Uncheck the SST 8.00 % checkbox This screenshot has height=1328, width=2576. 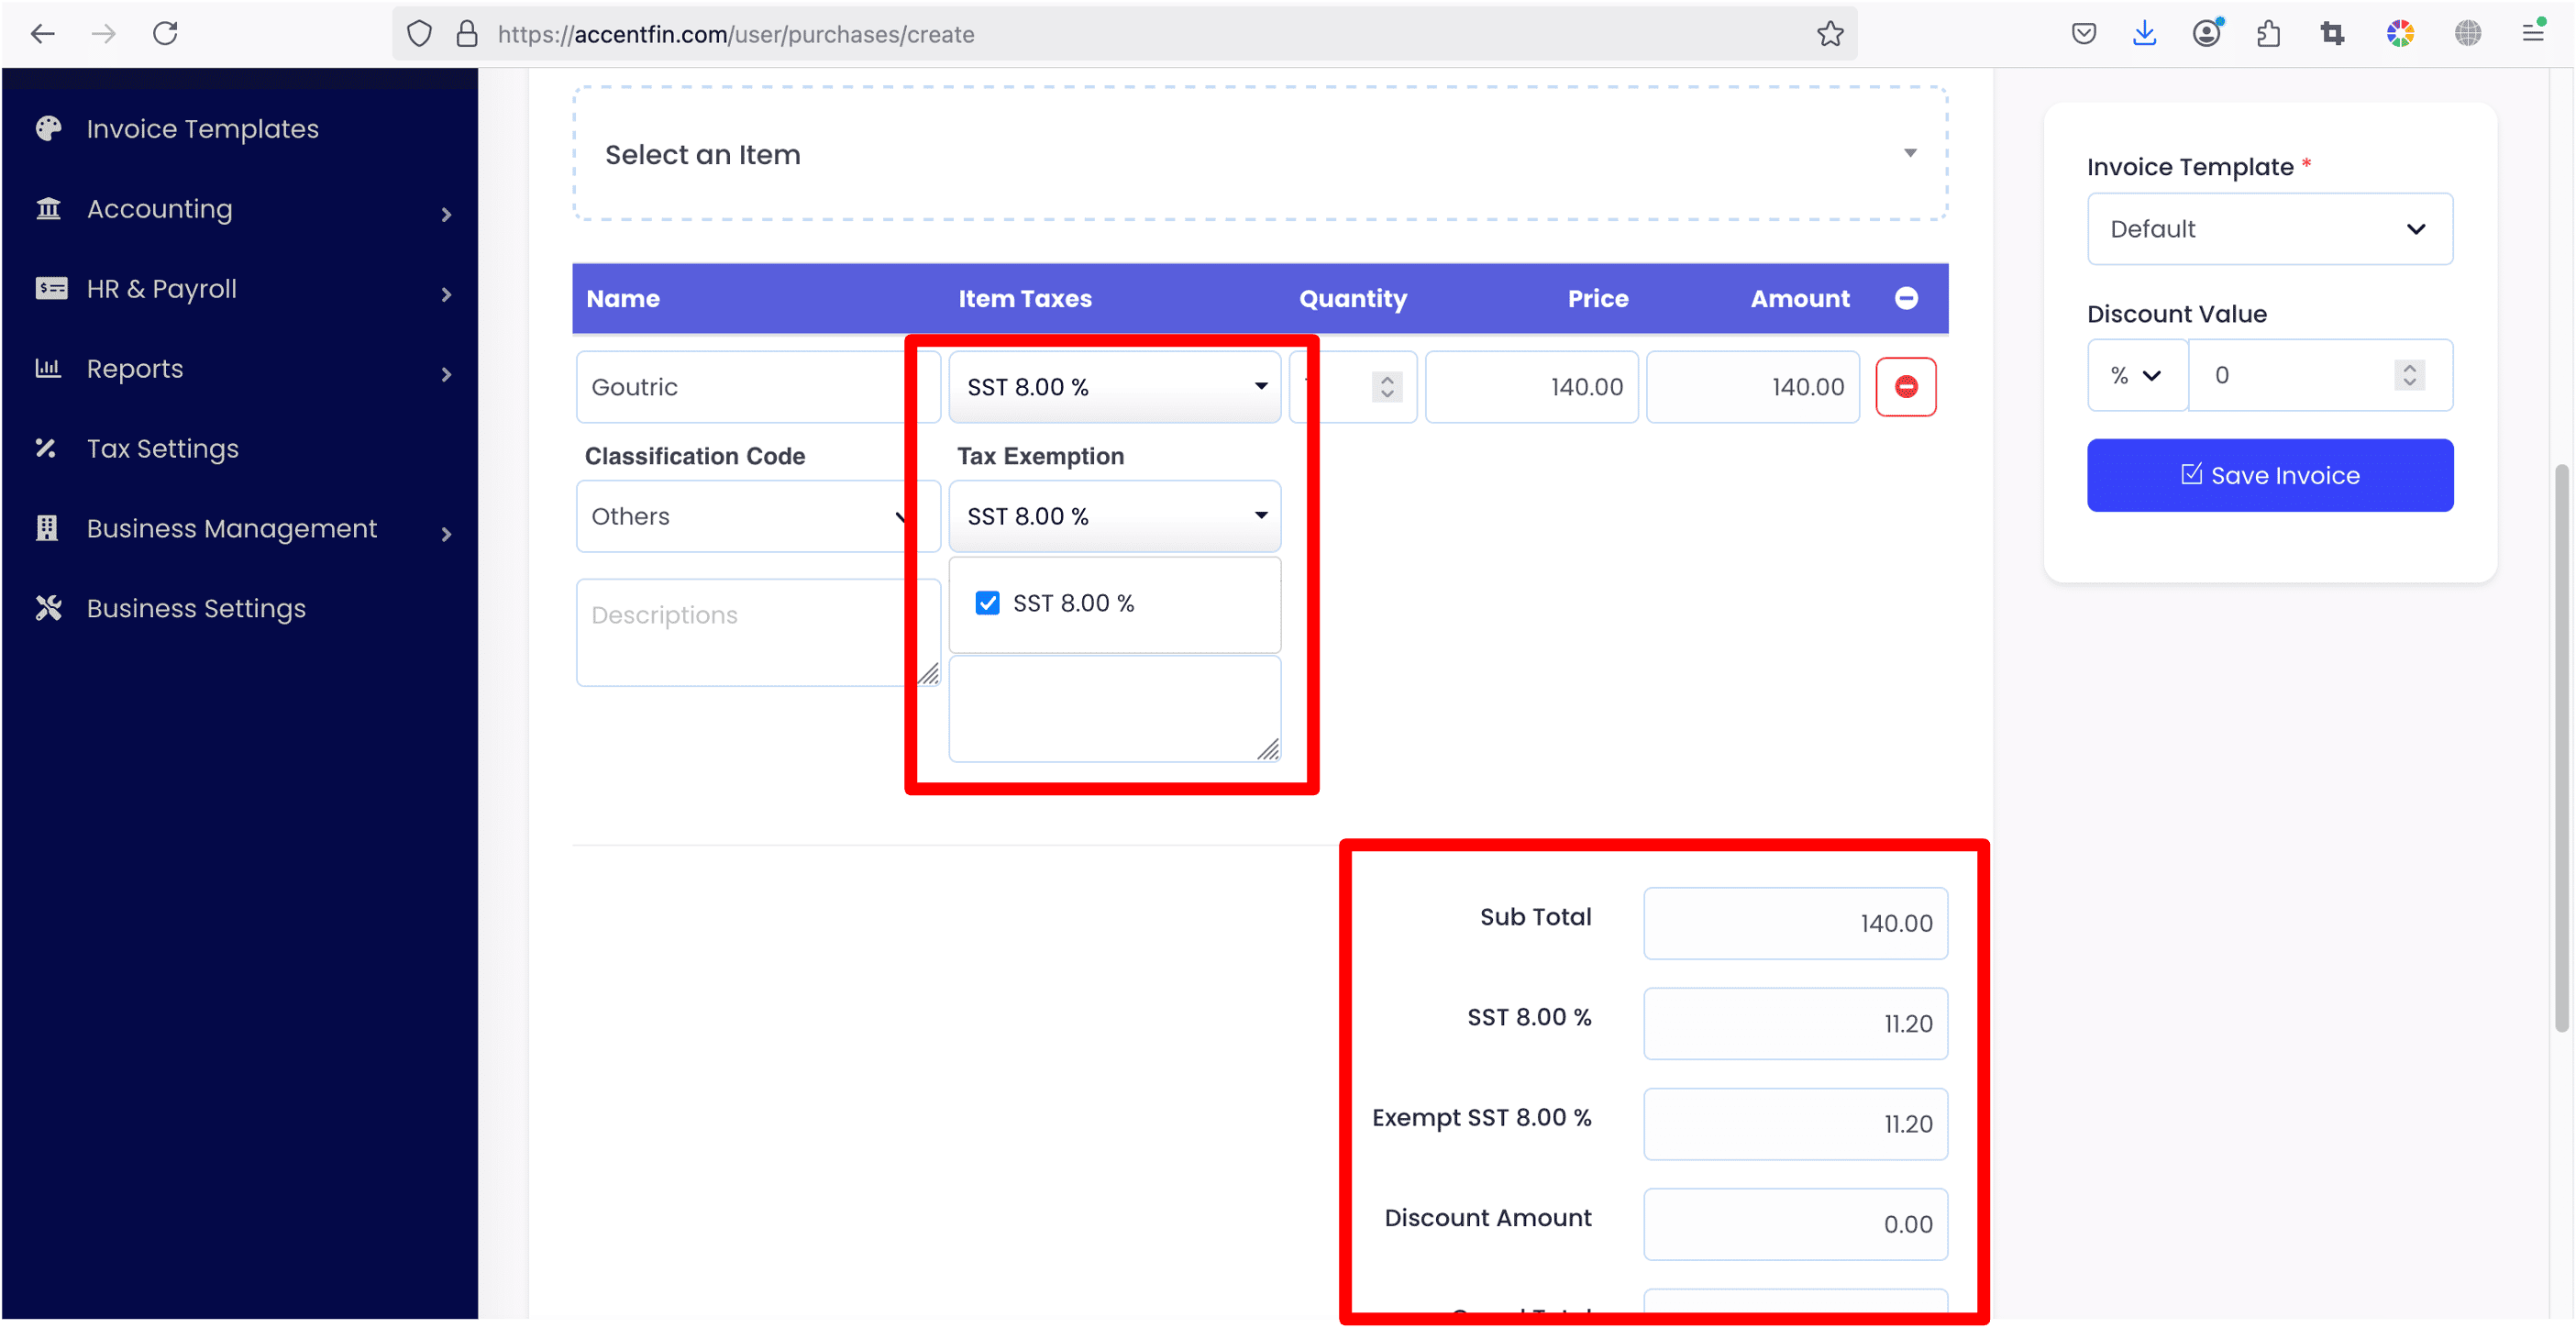tap(987, 603)
